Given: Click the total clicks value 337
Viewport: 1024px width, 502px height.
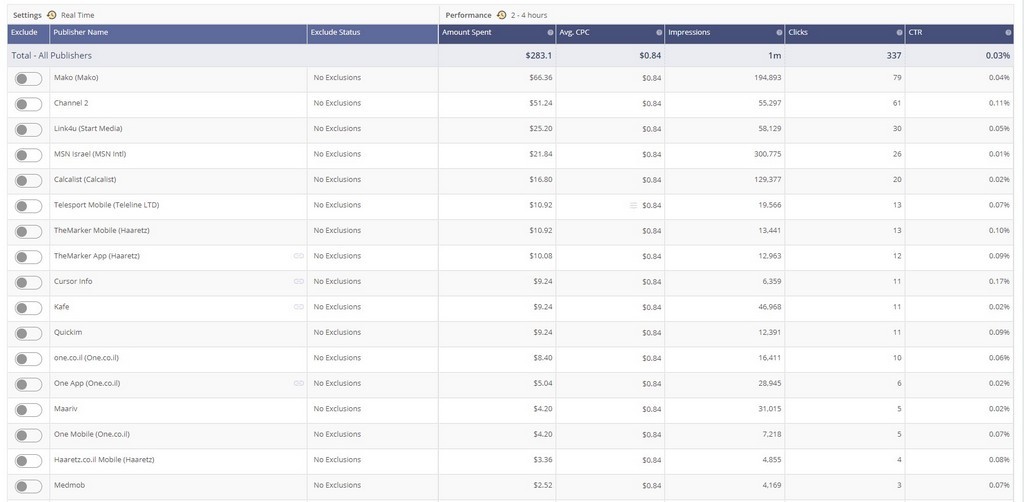Looking at the screenshot, I should 894,55.
